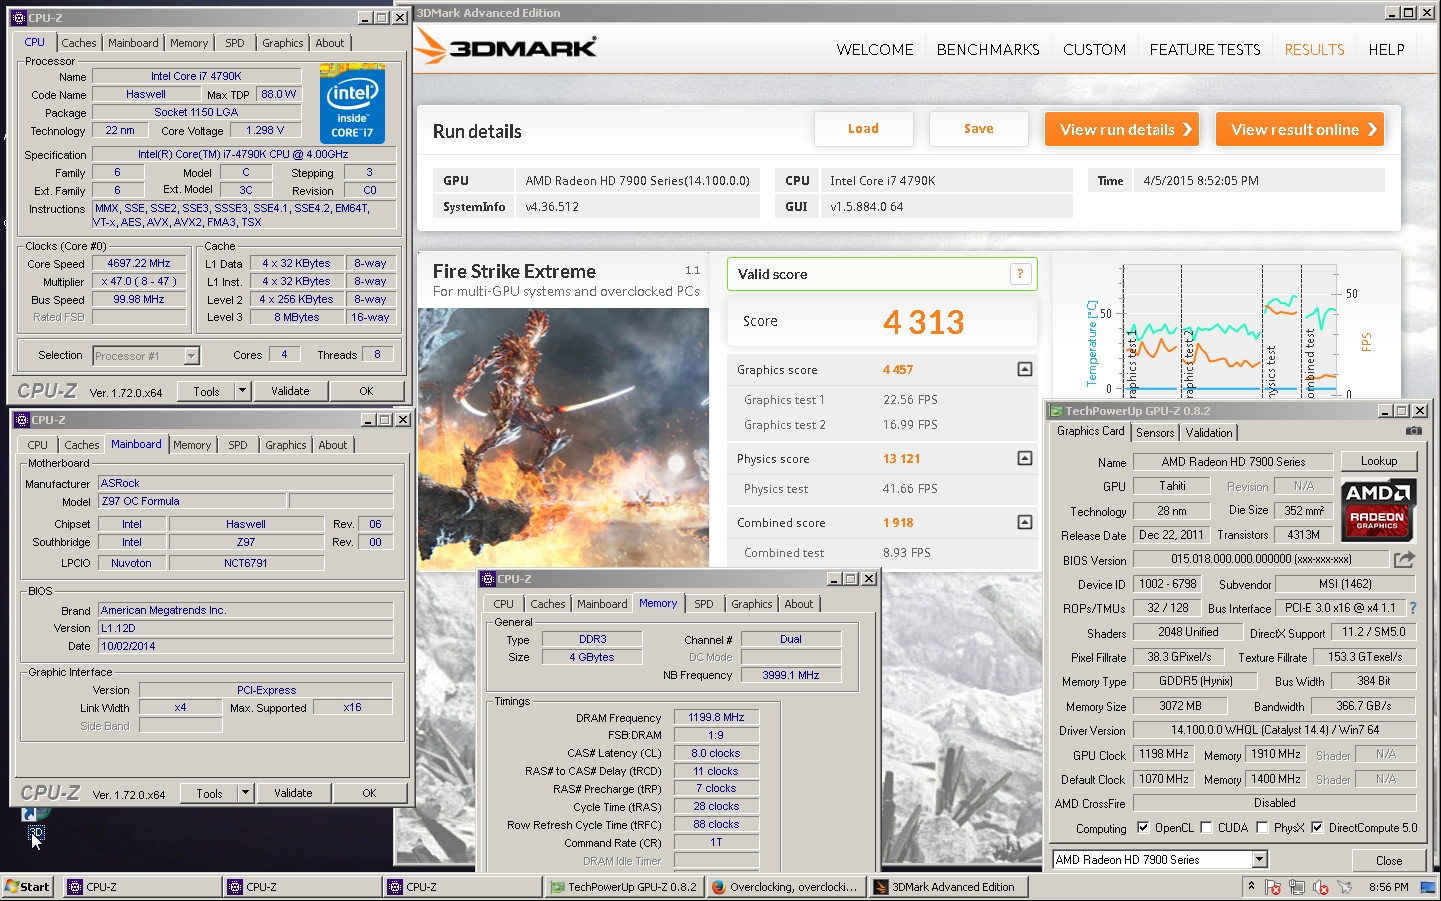
Task: Click View result online button
Action: pos(1300,129)
